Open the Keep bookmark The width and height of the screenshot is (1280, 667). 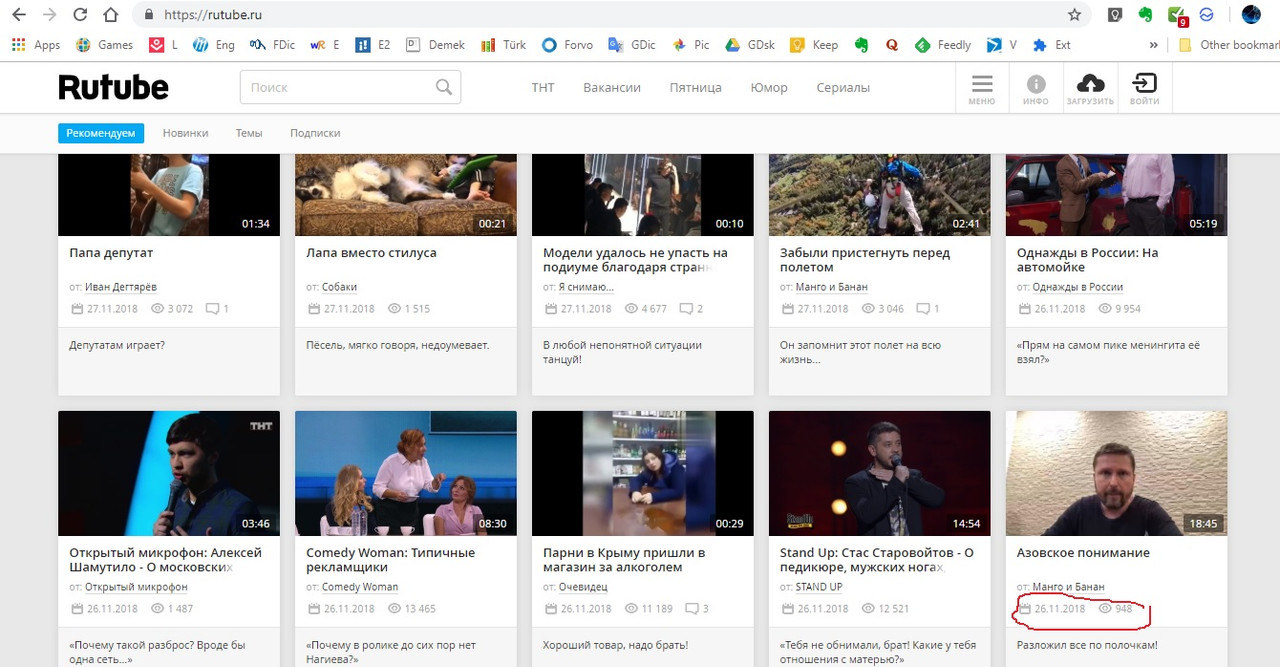tap(814, 45)
